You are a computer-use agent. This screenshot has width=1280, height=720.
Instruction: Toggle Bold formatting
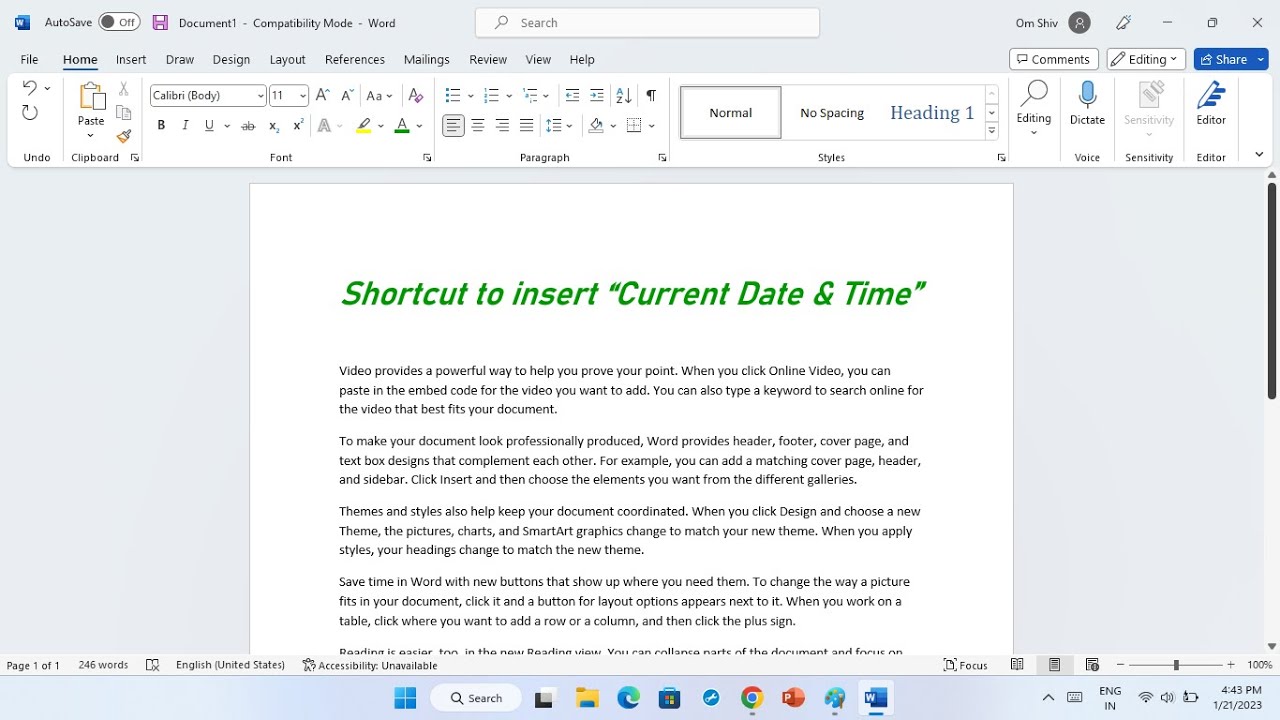161,126
